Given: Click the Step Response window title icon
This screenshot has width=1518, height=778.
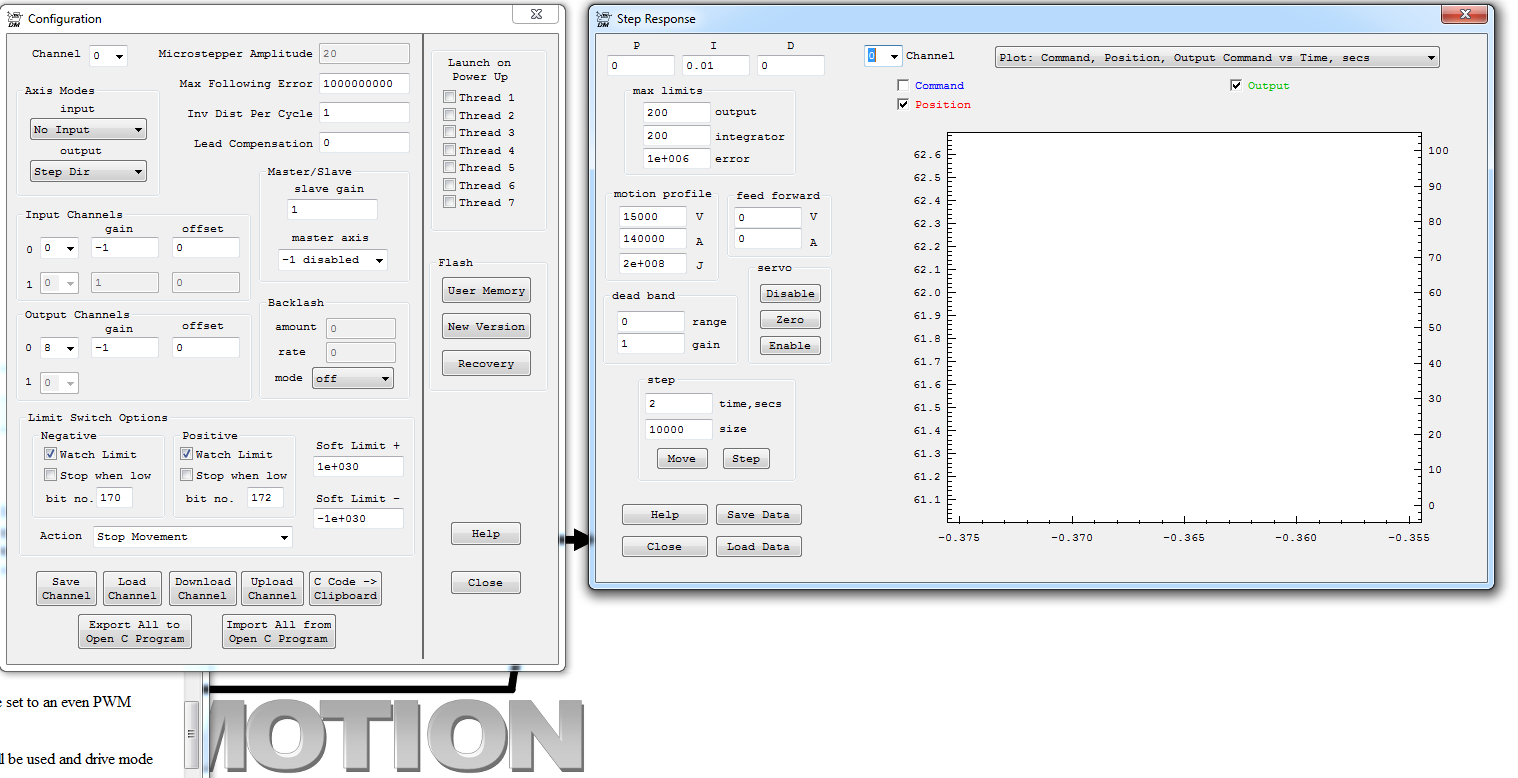Looking at the screenshot, I should pyautogui.click(x=603, y=18).
